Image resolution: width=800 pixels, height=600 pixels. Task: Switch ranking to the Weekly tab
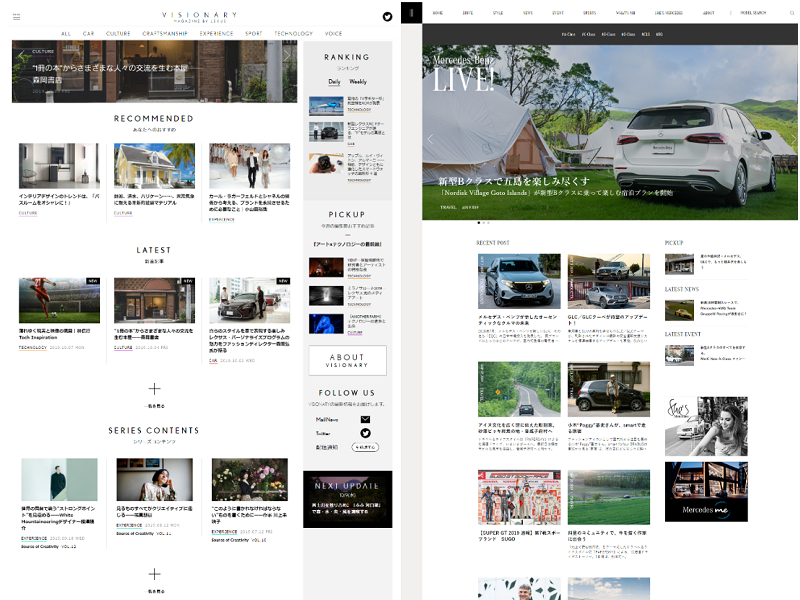(x=358, y=82)
